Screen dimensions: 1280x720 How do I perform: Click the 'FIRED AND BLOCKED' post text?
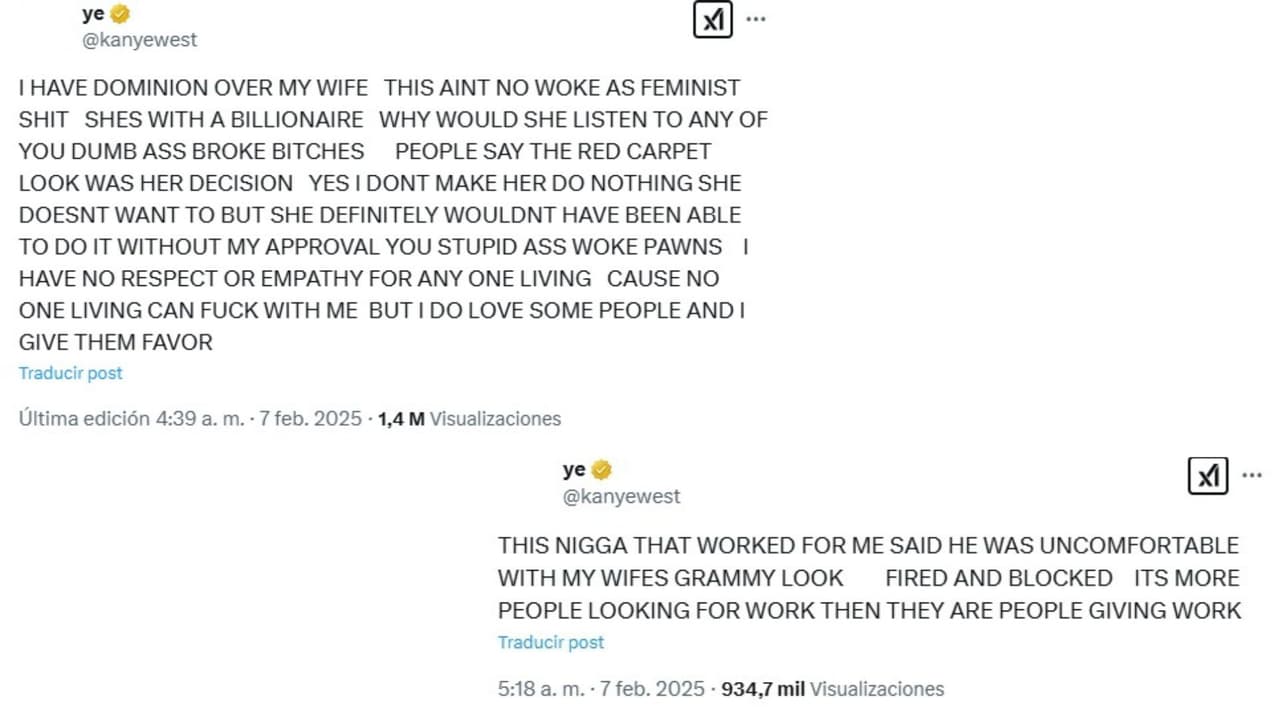point(999,578)
